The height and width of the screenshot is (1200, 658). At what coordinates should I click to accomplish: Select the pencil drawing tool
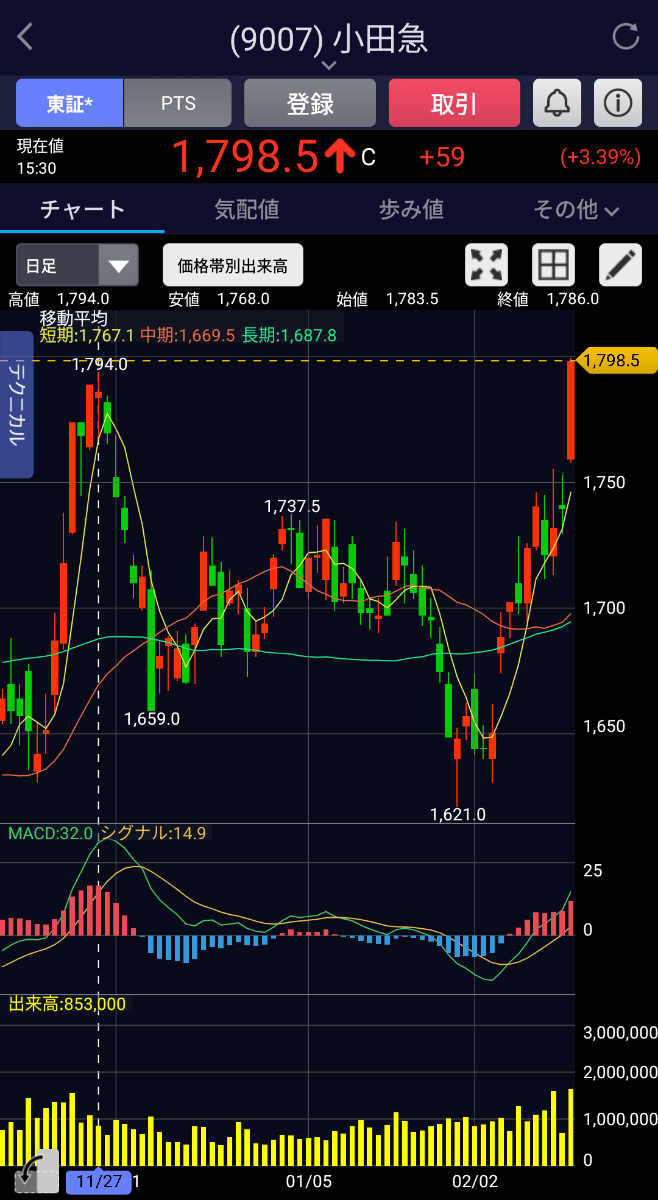620,265
